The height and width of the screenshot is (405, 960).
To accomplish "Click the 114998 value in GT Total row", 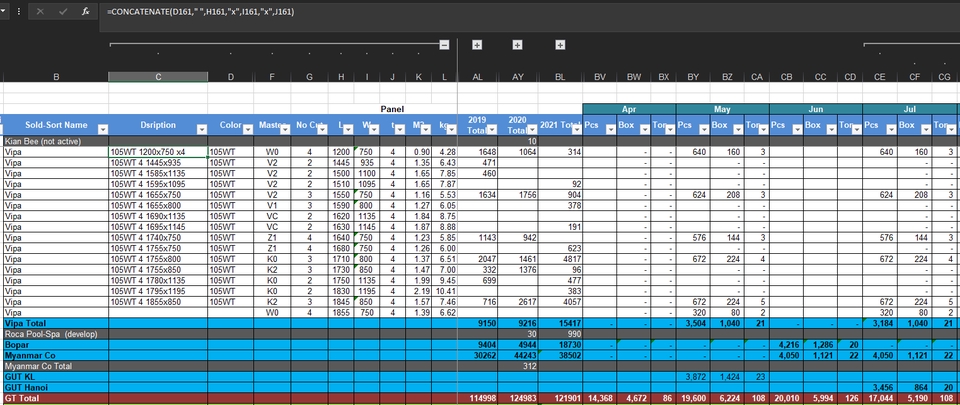I will [478, 398].
